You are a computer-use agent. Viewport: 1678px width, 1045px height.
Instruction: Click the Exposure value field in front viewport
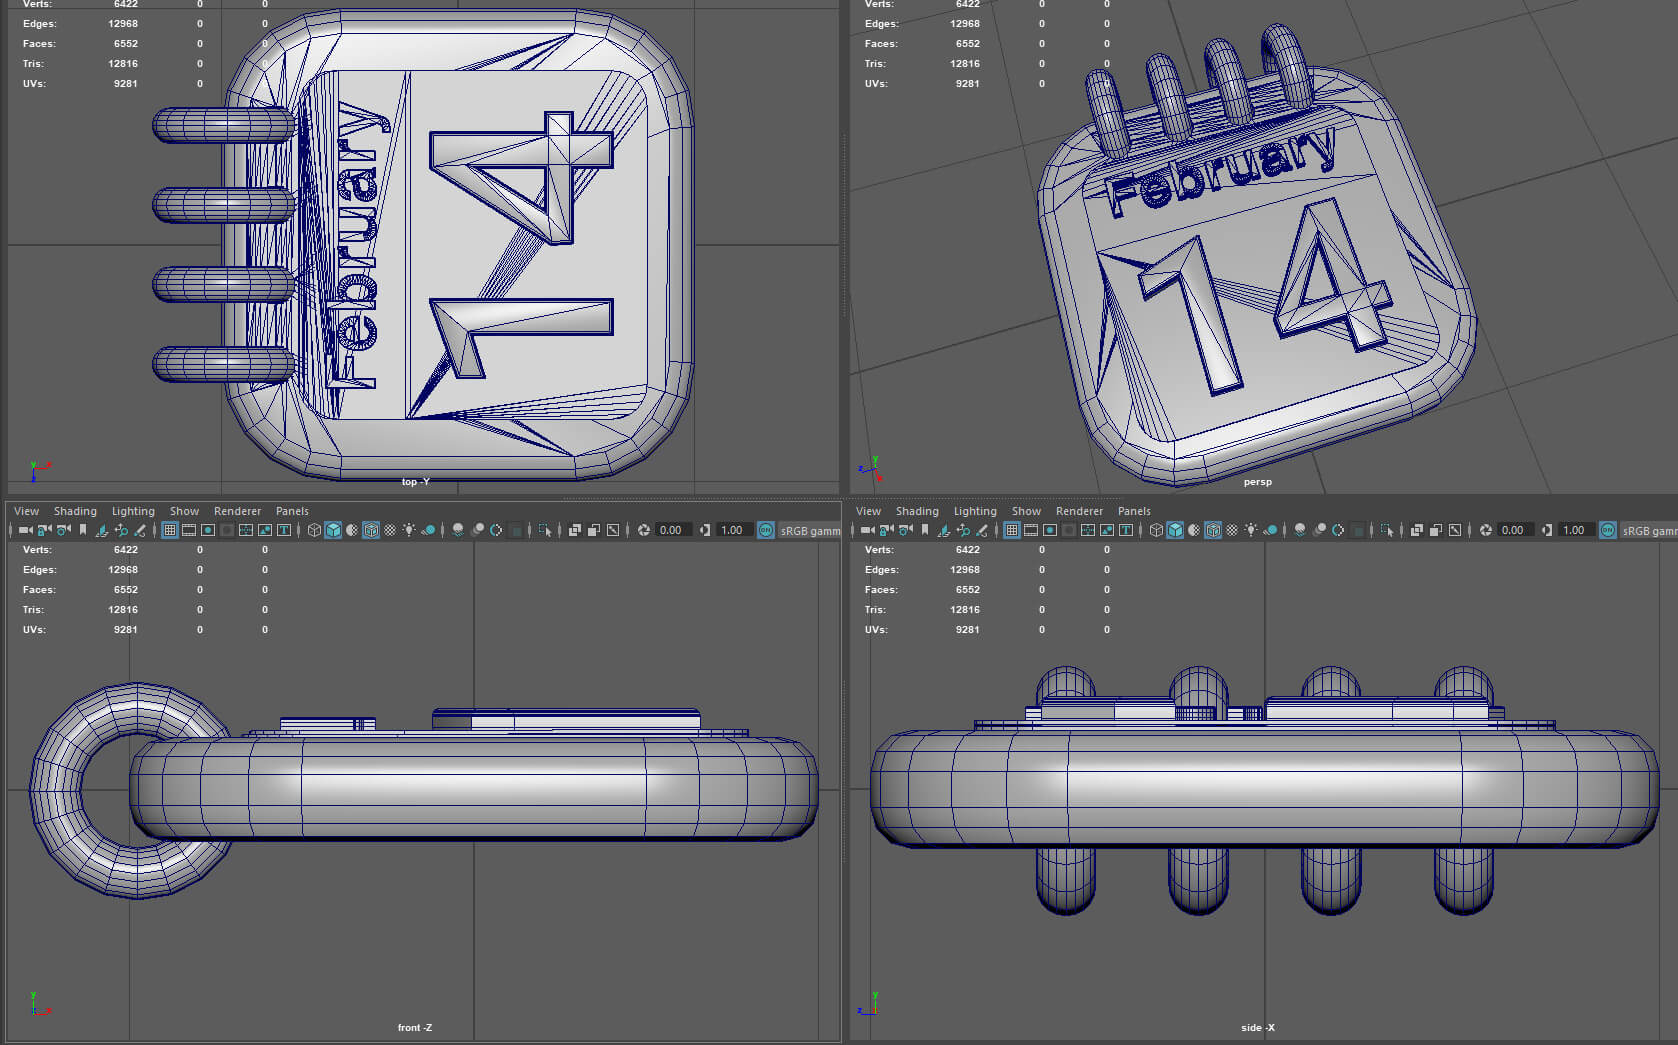671,530
